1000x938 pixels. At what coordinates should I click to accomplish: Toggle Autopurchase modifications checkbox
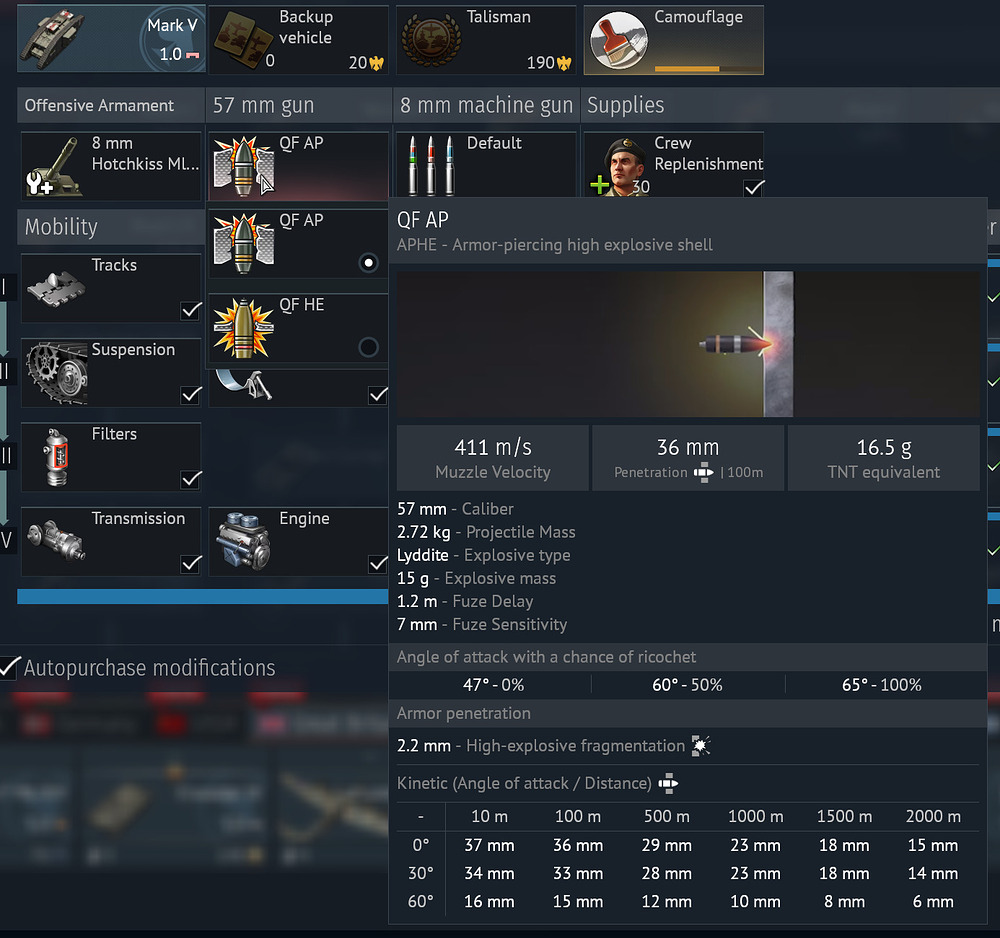[10, 667]
